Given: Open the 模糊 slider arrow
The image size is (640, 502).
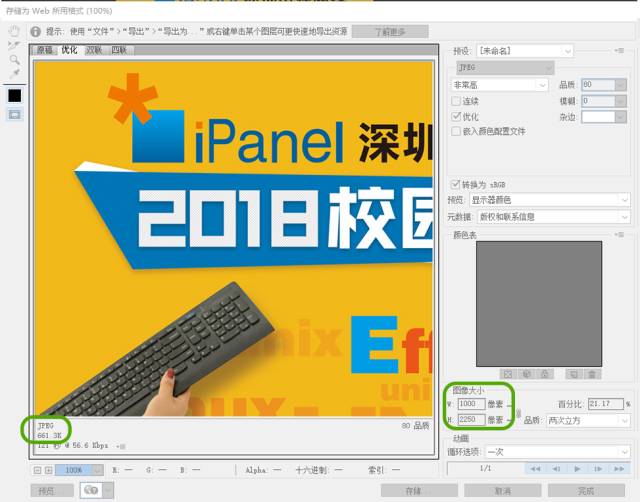Looking at the screenshot, I should tap(620, 101).
